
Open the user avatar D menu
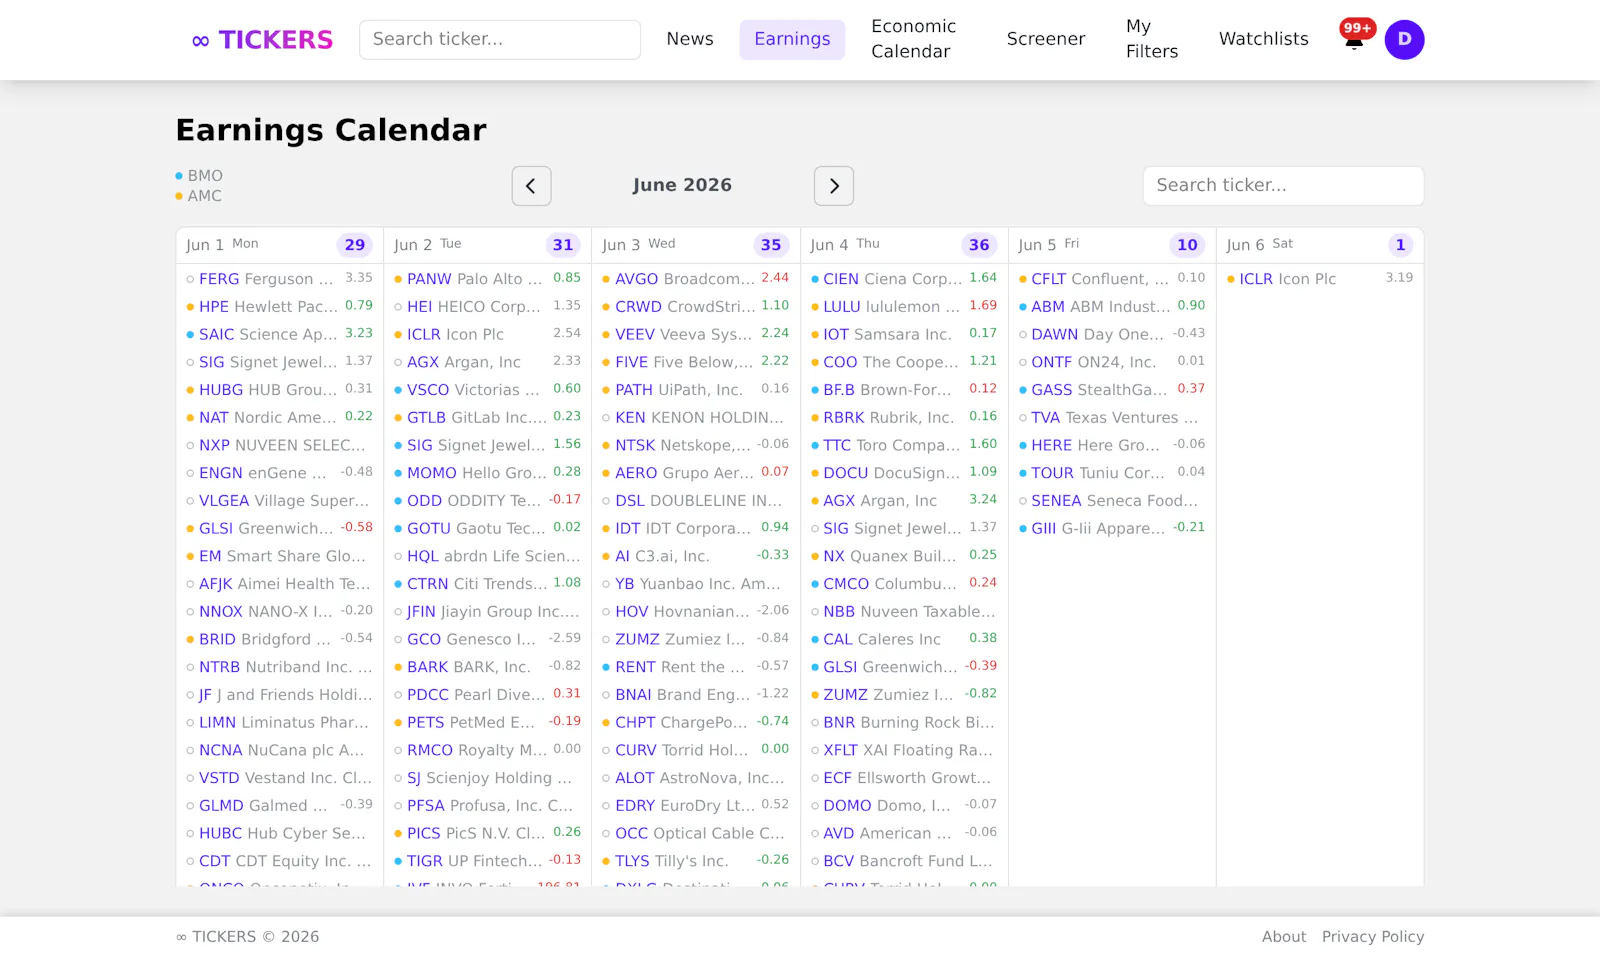pyautogui.click(x=1404, y=40)
